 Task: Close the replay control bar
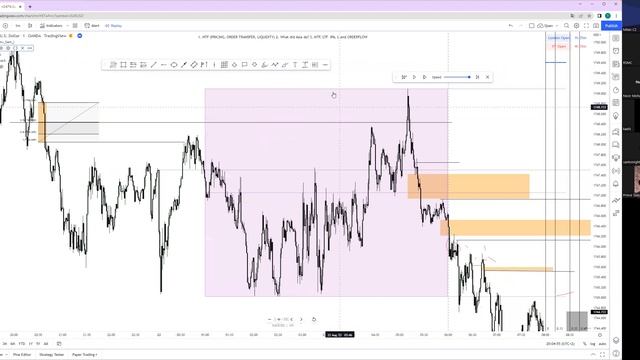click(x=487, y=77)
